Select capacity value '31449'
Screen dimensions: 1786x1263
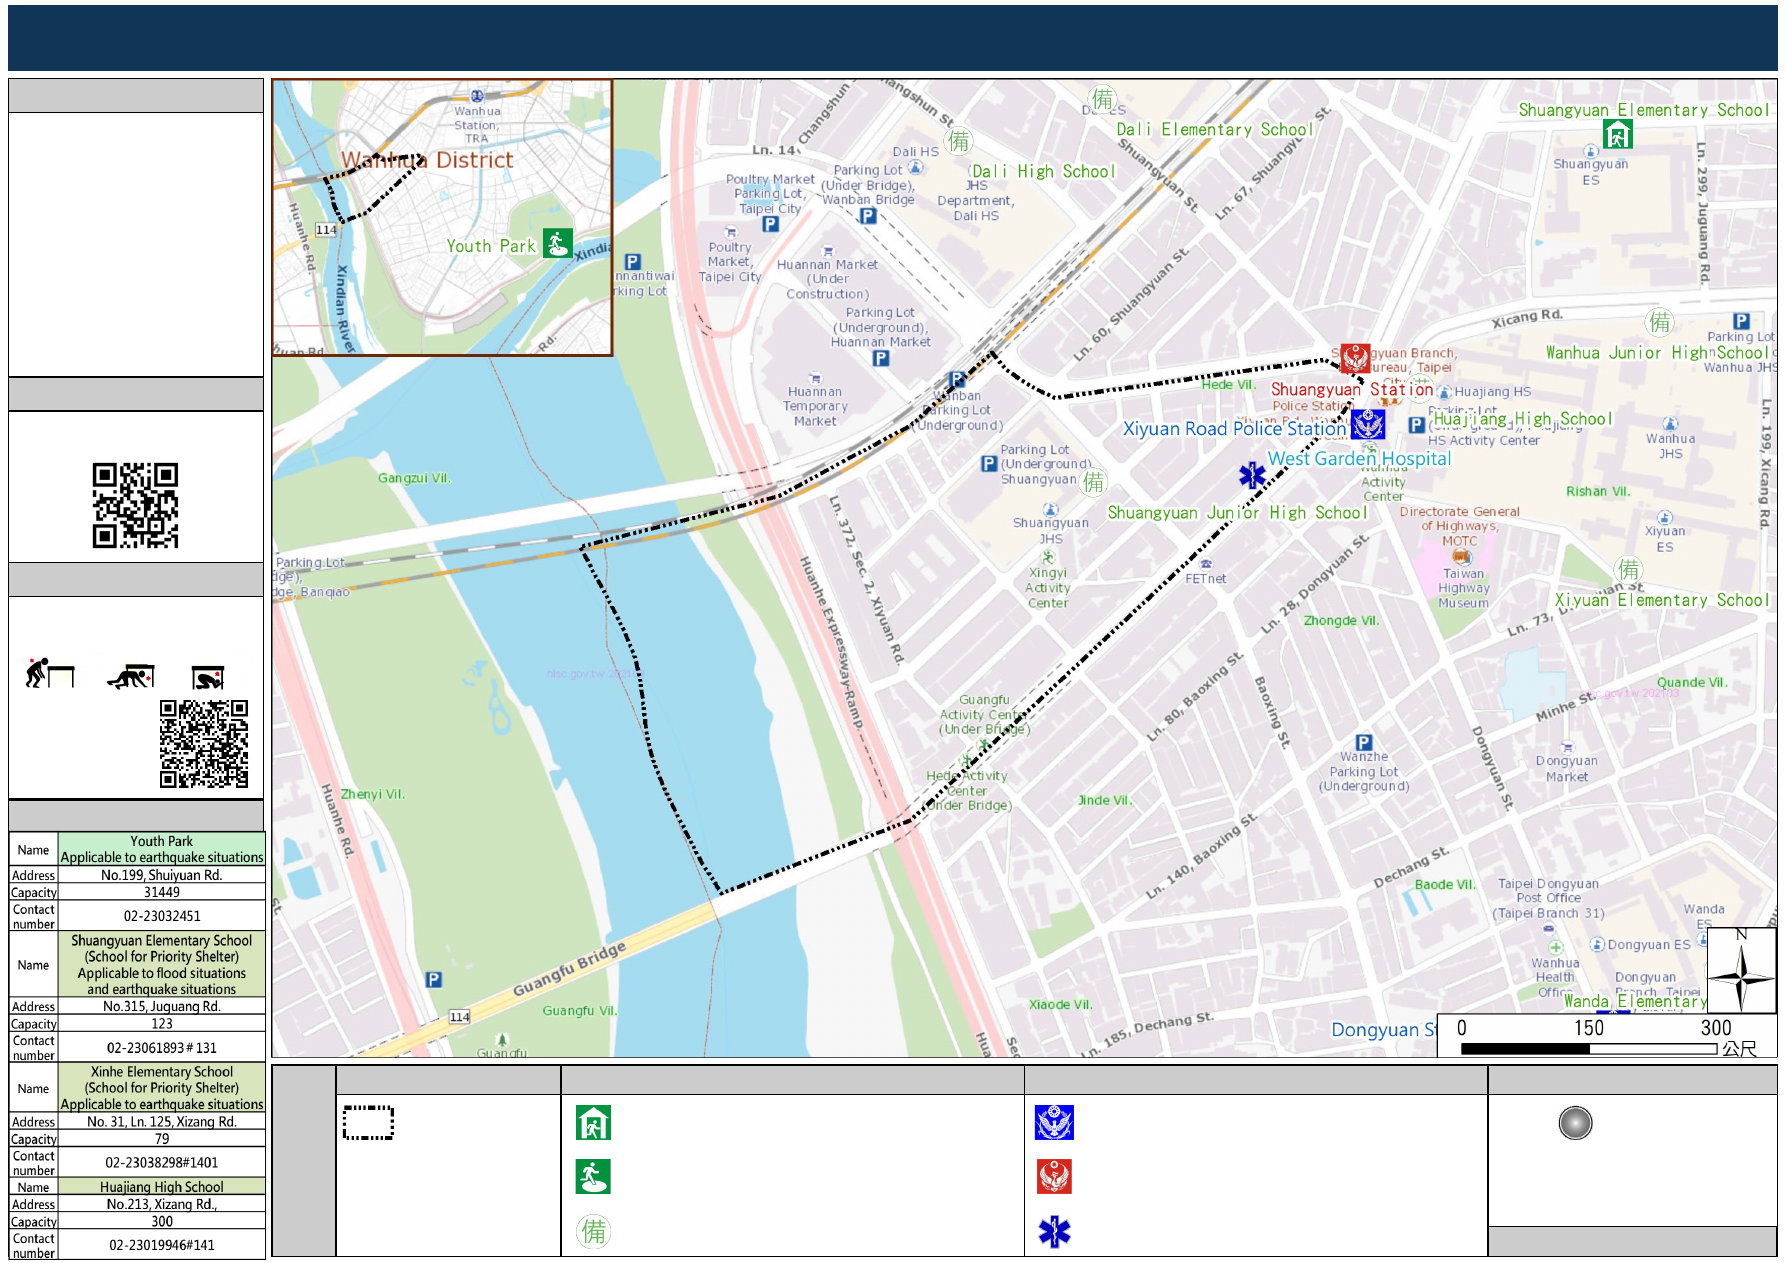click(x=162, y=892)
